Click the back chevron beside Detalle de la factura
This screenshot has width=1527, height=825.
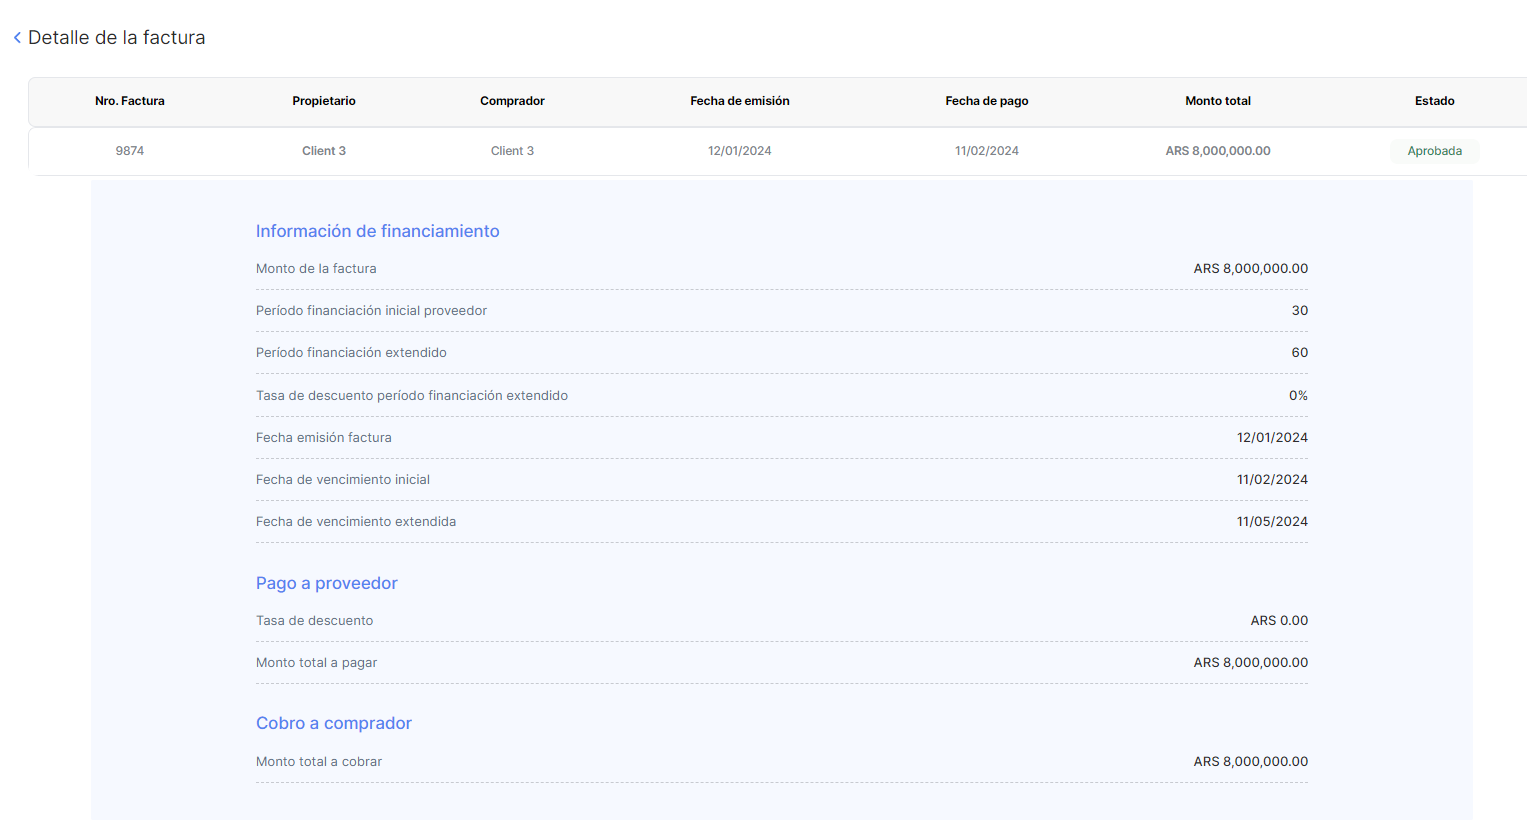click(17, 38)
